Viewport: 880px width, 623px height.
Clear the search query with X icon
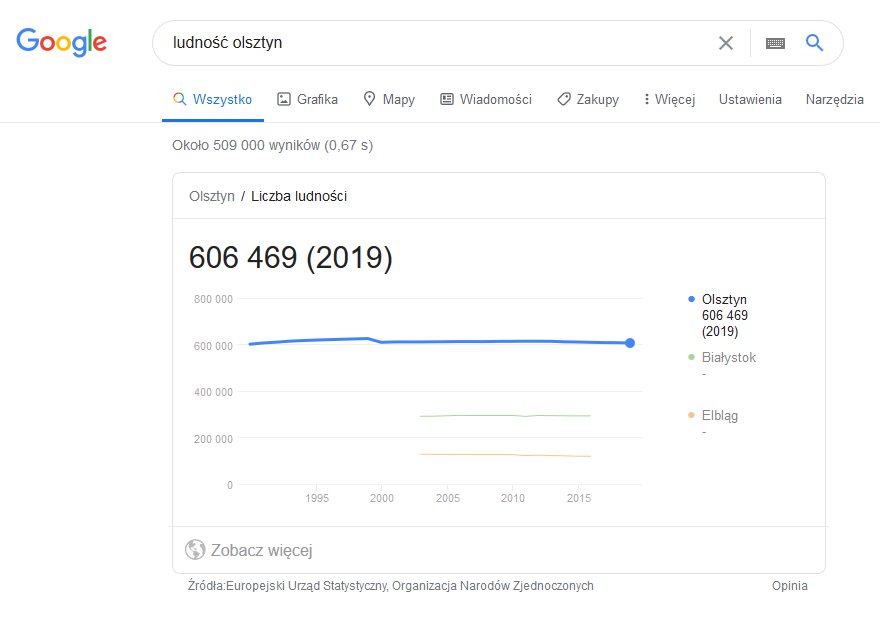726,43
